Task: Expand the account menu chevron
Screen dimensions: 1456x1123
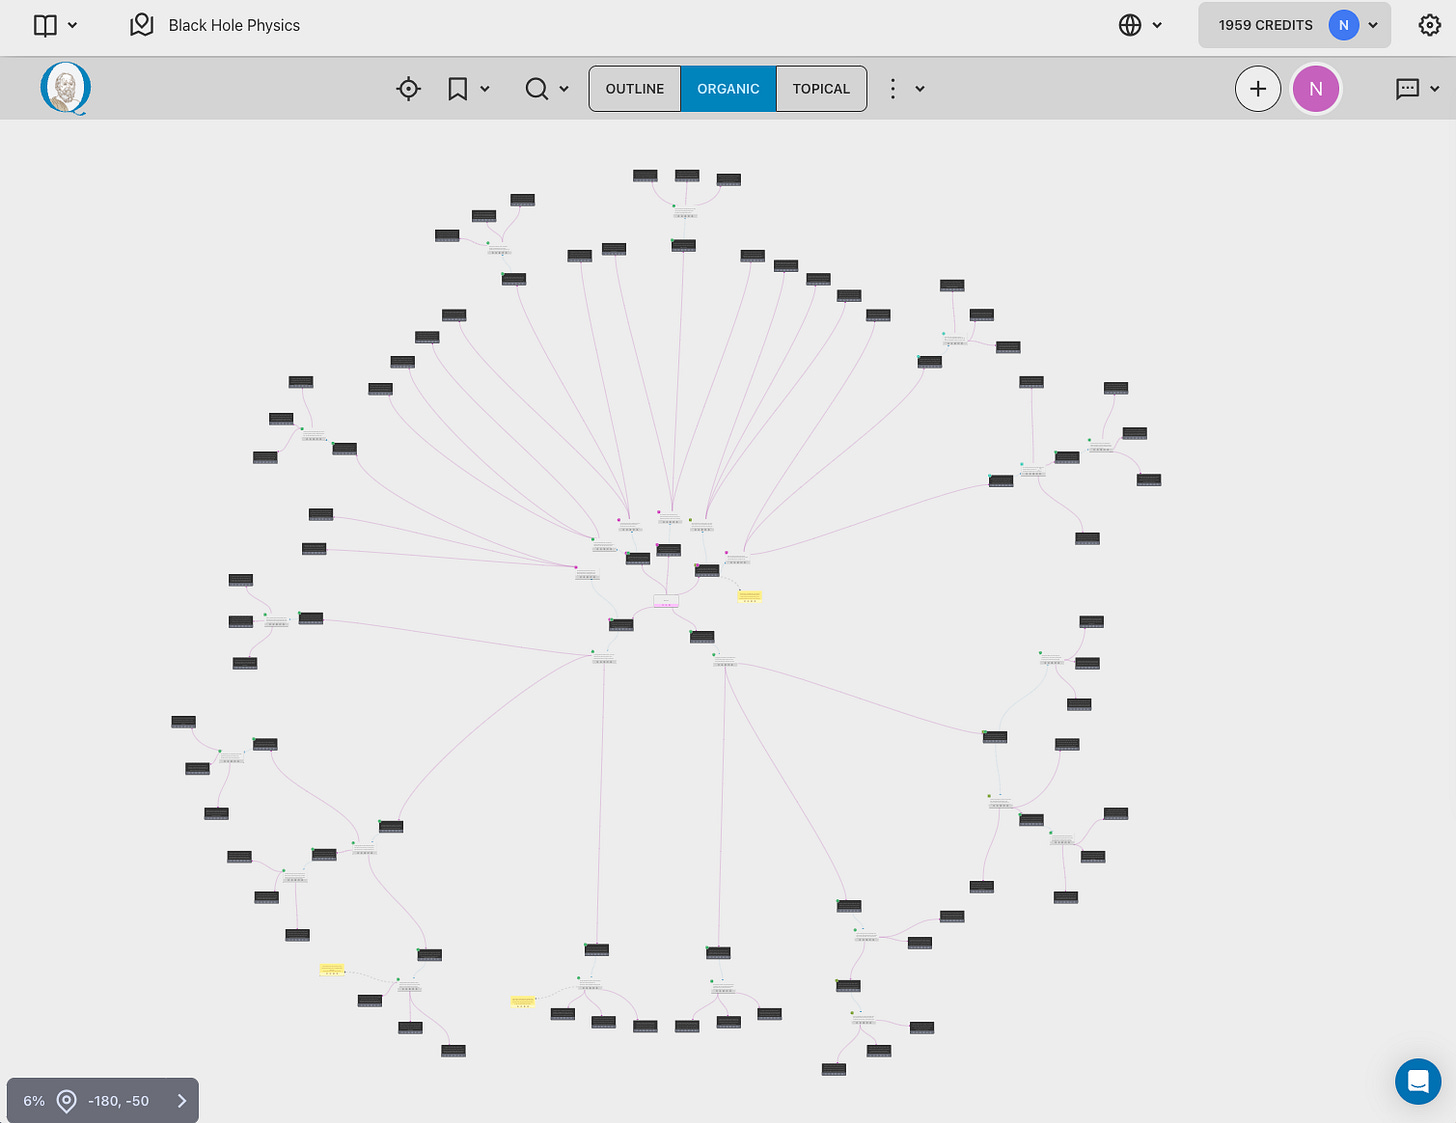Action: [x=1373, y=26]
